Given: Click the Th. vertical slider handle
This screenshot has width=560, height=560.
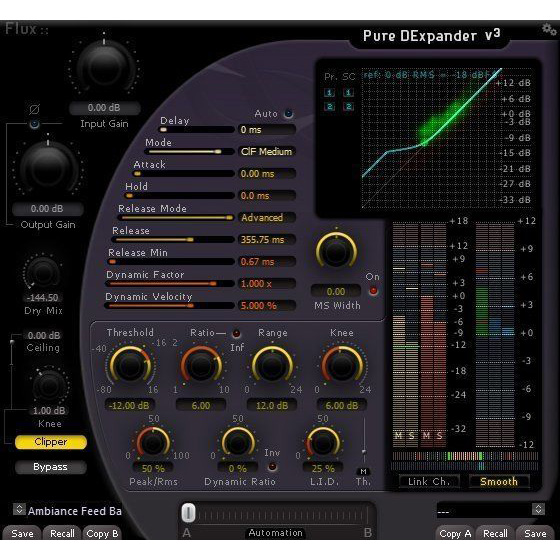Looking at the screenshot, I should (x=364, y=452).
